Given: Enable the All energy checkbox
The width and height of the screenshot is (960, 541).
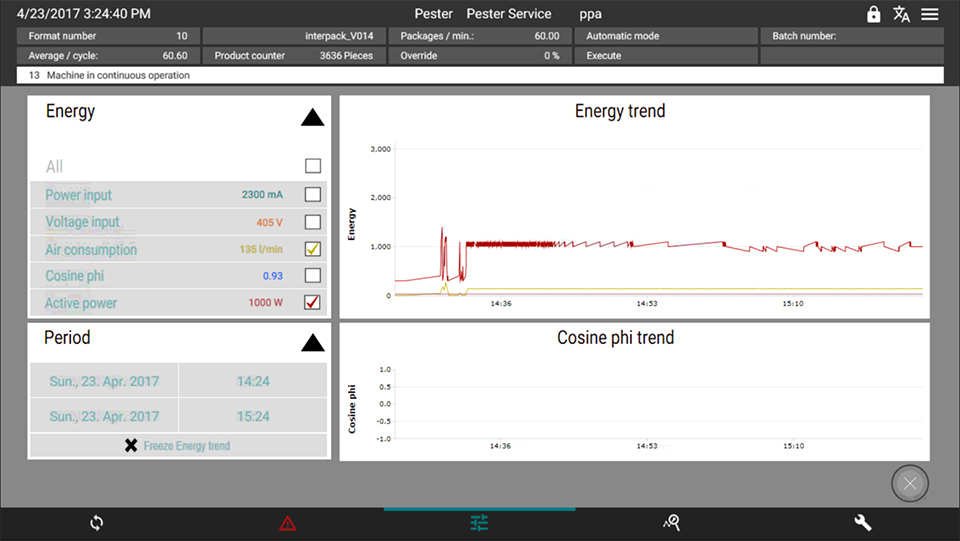Looking at the screenshot, I should (x=313, y=167).
